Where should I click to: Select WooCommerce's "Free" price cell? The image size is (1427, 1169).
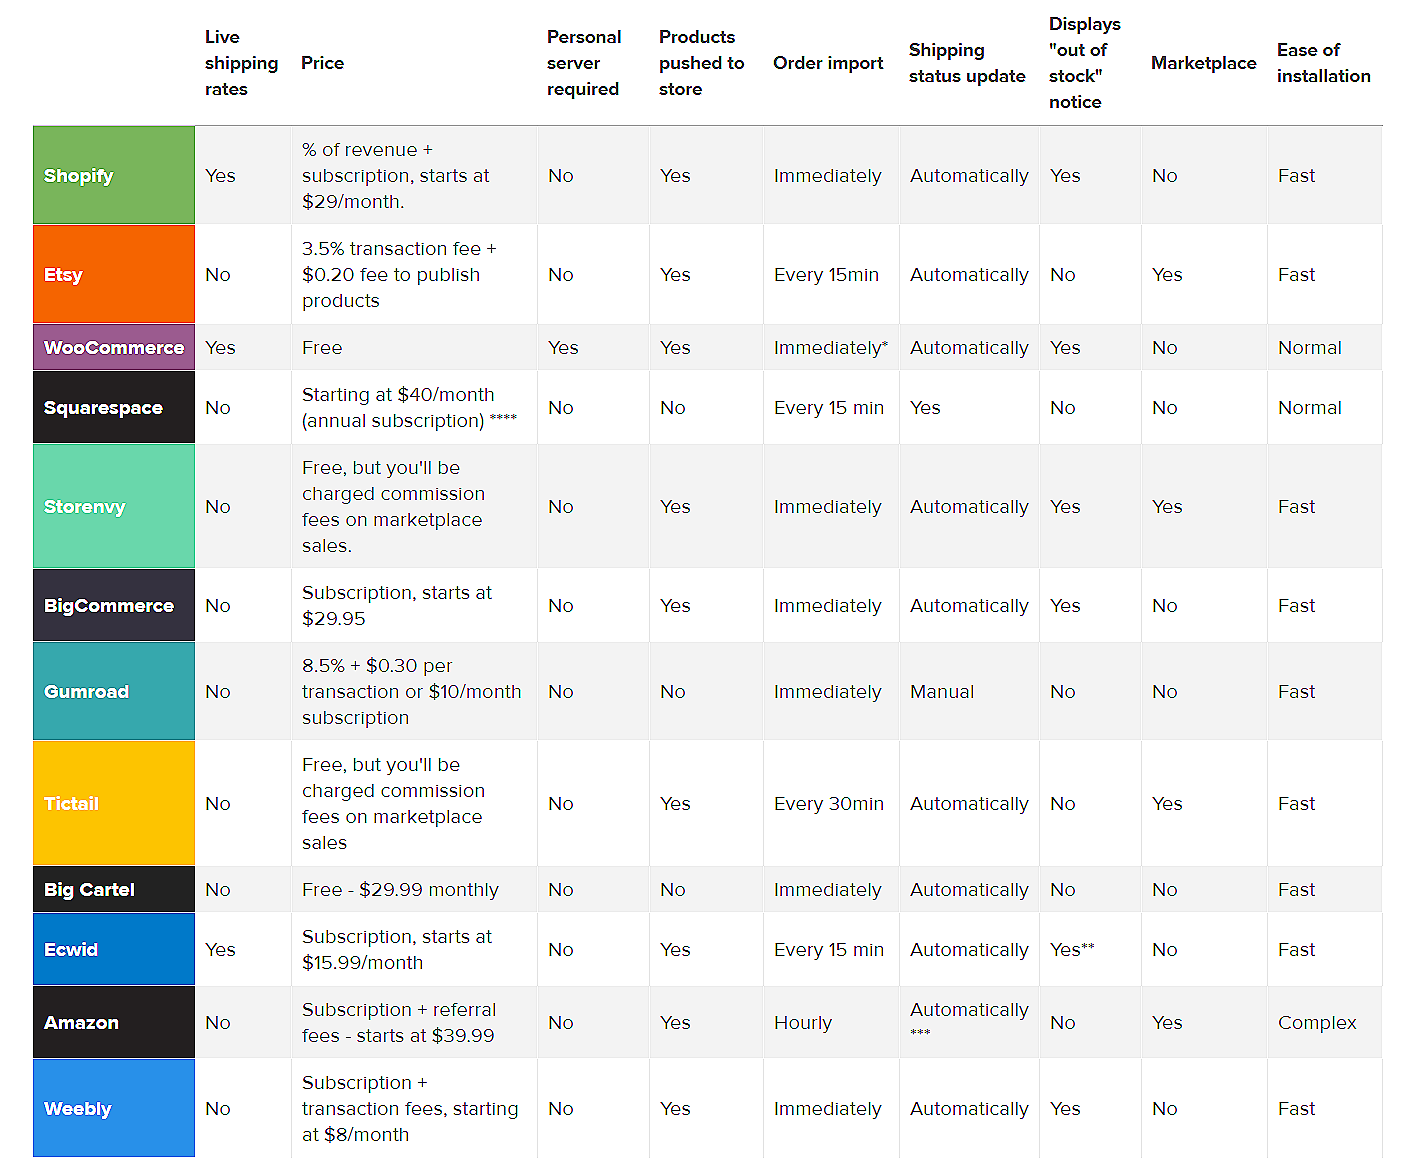point(322,348)
